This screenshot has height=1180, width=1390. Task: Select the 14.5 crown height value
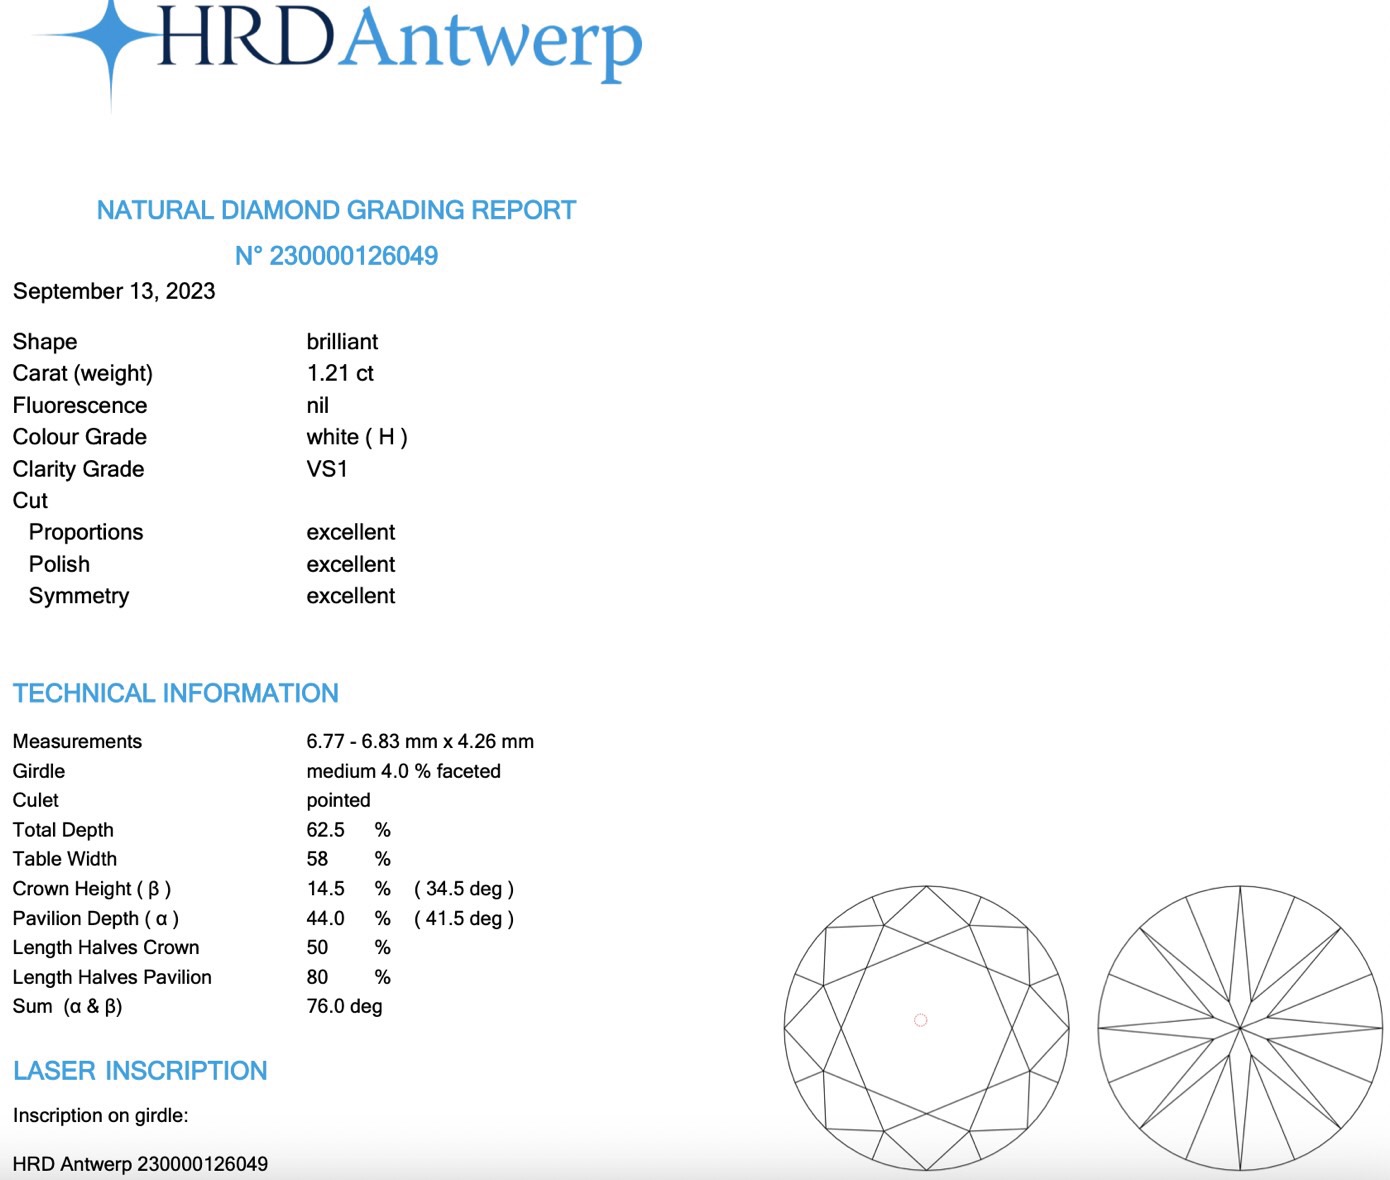coord(325,889)
